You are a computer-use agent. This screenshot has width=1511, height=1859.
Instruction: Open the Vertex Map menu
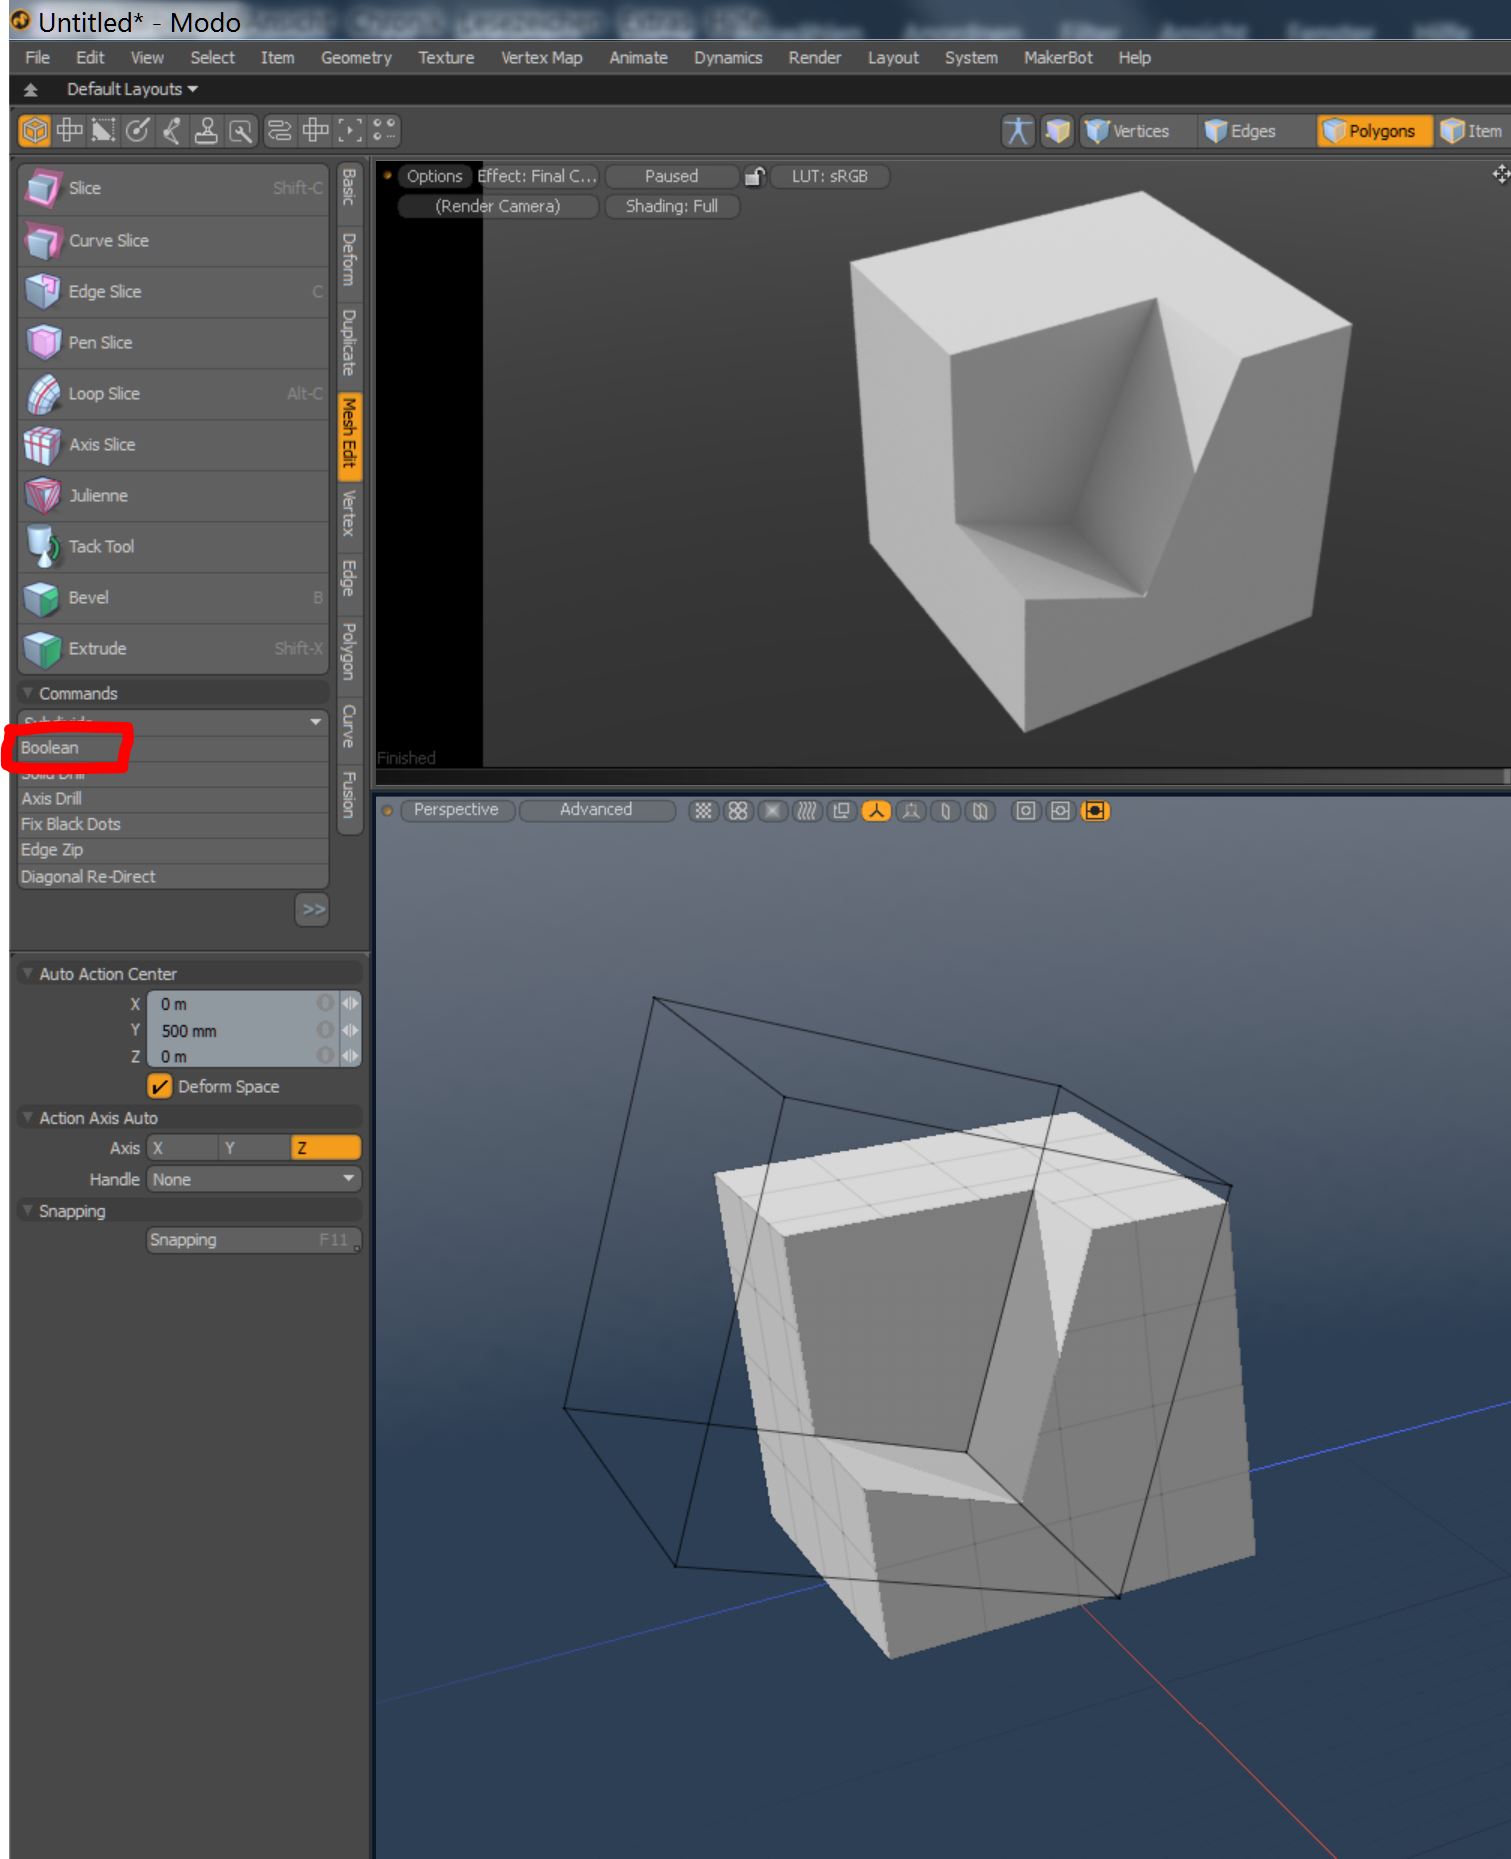[x=541, y=58]
